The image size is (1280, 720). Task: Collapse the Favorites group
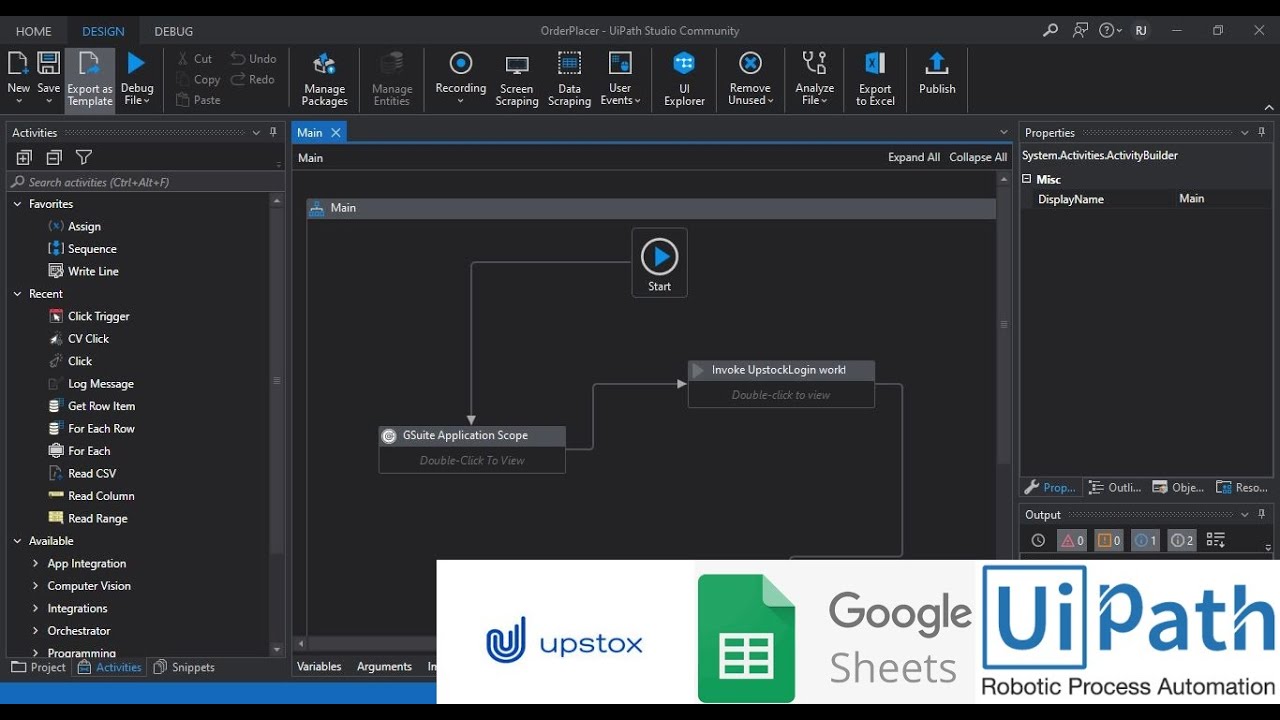pyautogui.click(x=18, y=204)
